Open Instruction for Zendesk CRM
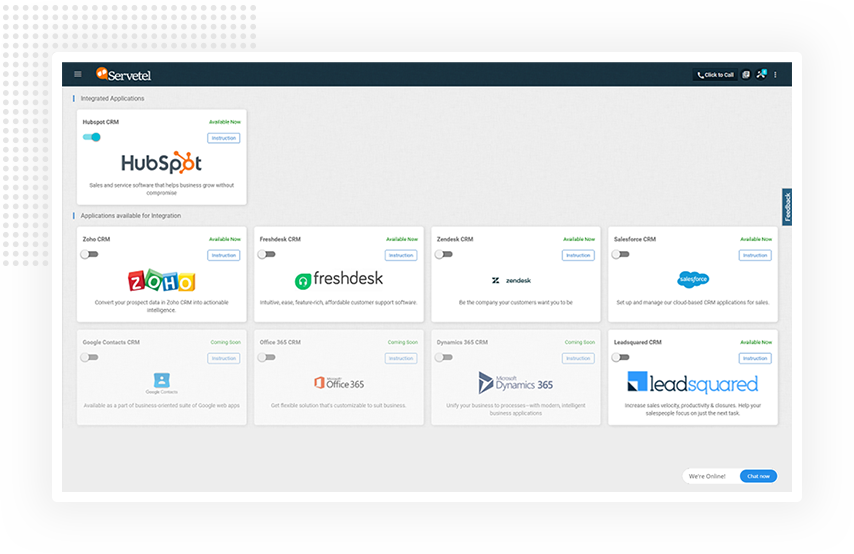This screenshot has height=554, width=854. coord(578,255)
